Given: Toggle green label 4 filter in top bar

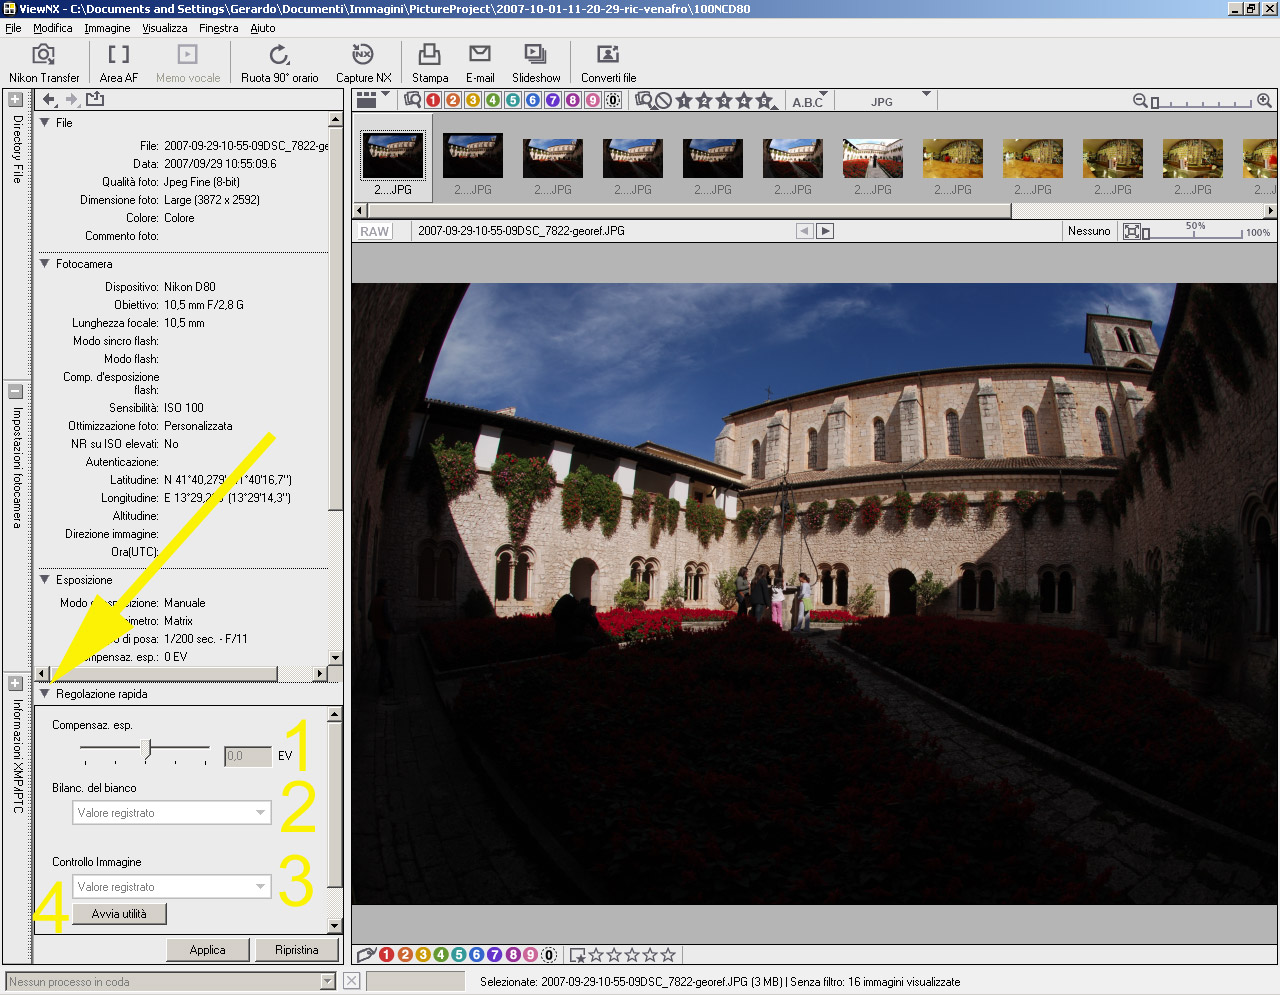Looking at the screenshot, I should pyautogui.click(x=493, y=100).
